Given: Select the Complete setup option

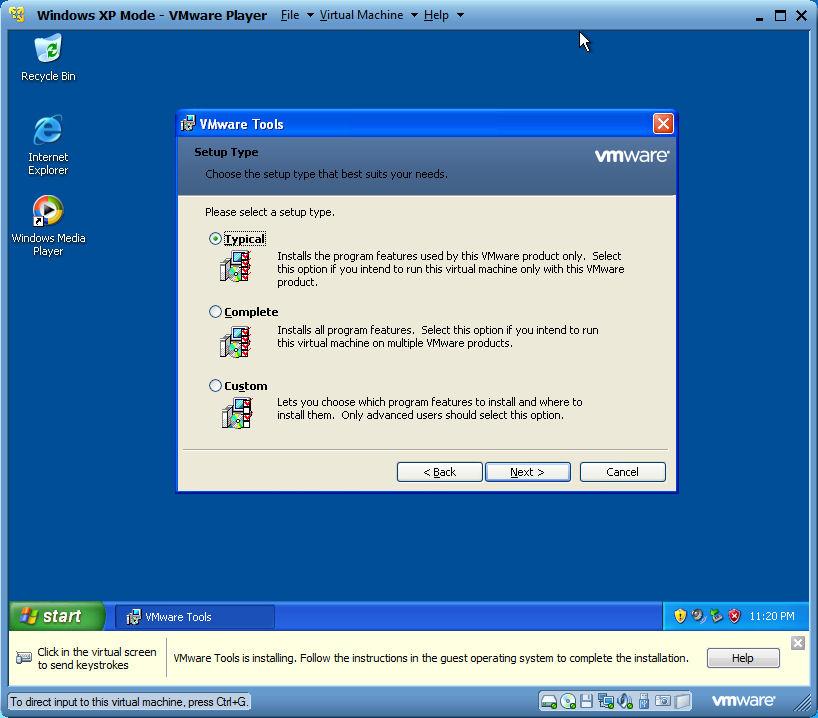Looking at the screenshot, I should point(215,312).
